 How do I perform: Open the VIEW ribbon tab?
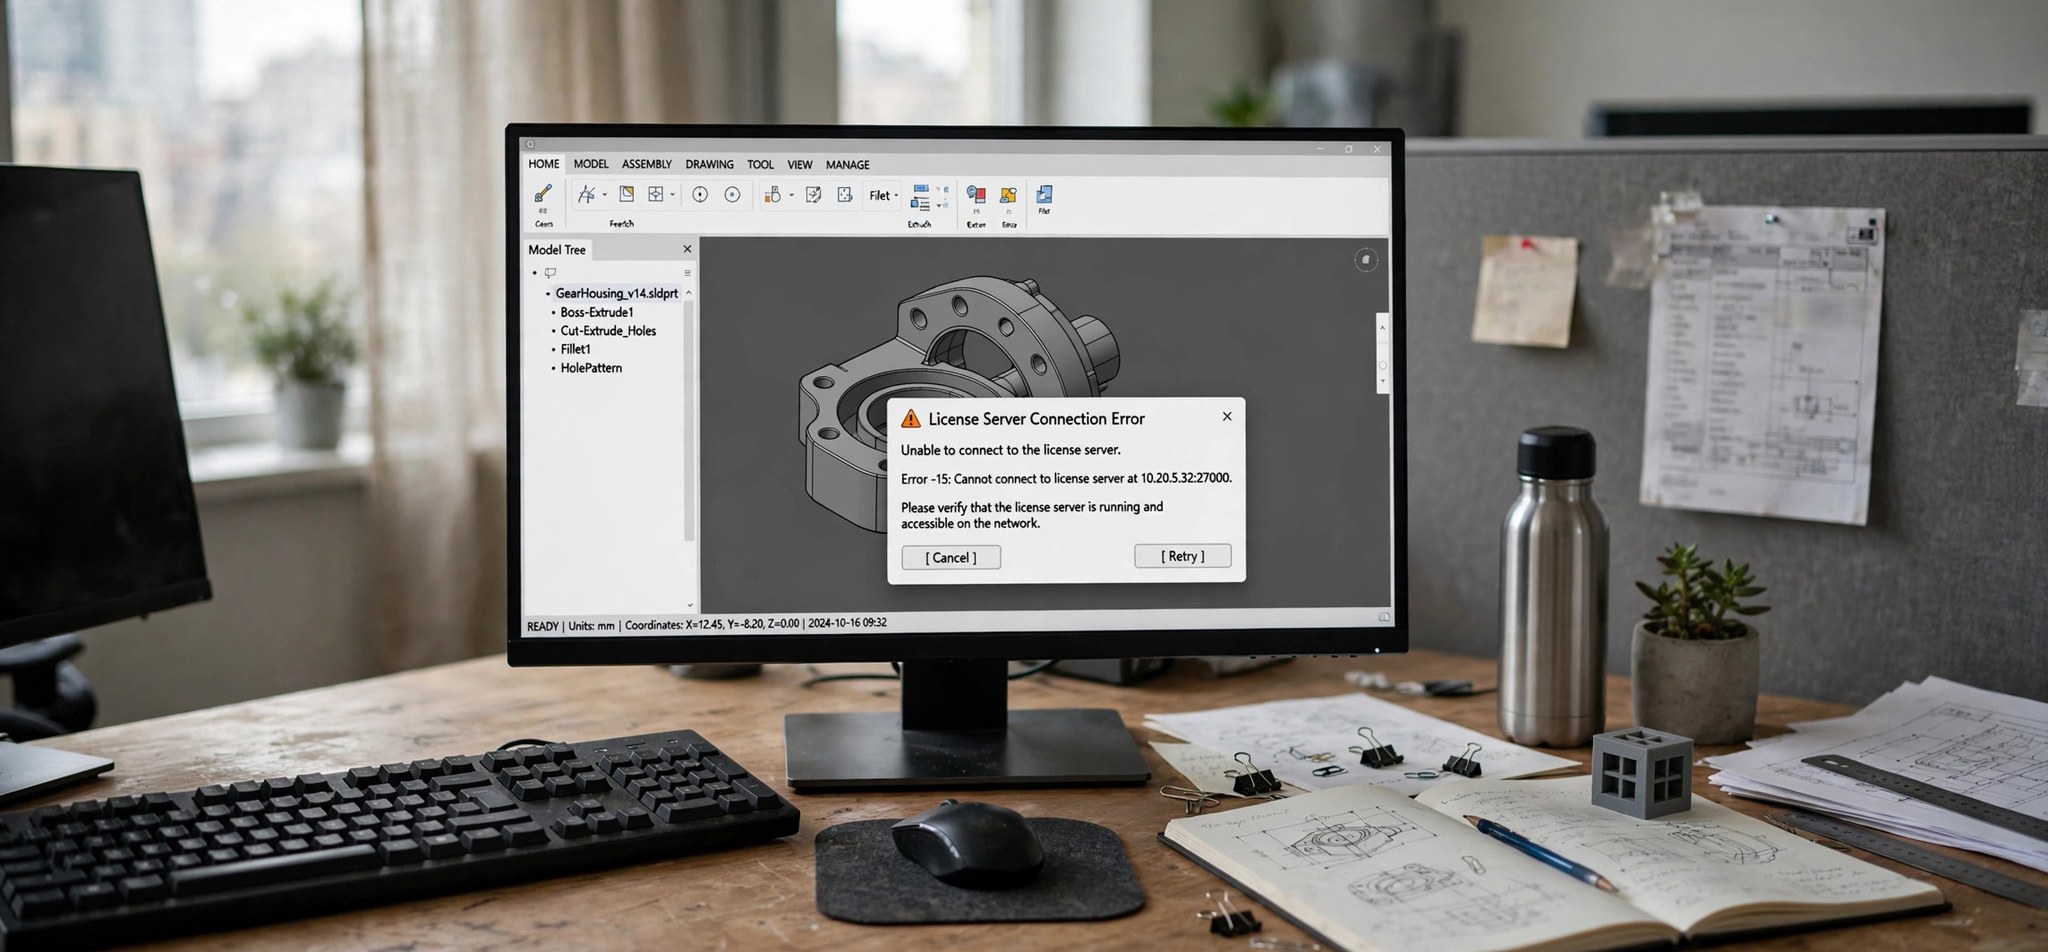click(x=800, y=164)
